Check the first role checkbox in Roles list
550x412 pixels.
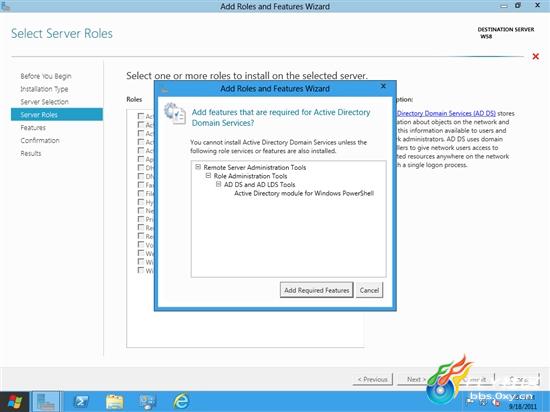coord(141,116)
